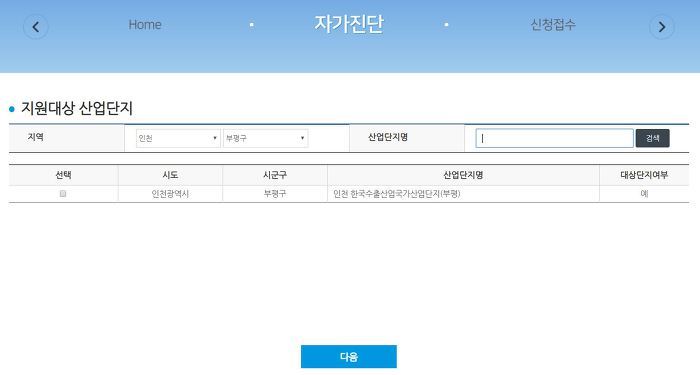The image size is (700, 375).
Task: Select 인천 한국수출산업국가산업단지(부평) cell
Action: pos(463,194)
